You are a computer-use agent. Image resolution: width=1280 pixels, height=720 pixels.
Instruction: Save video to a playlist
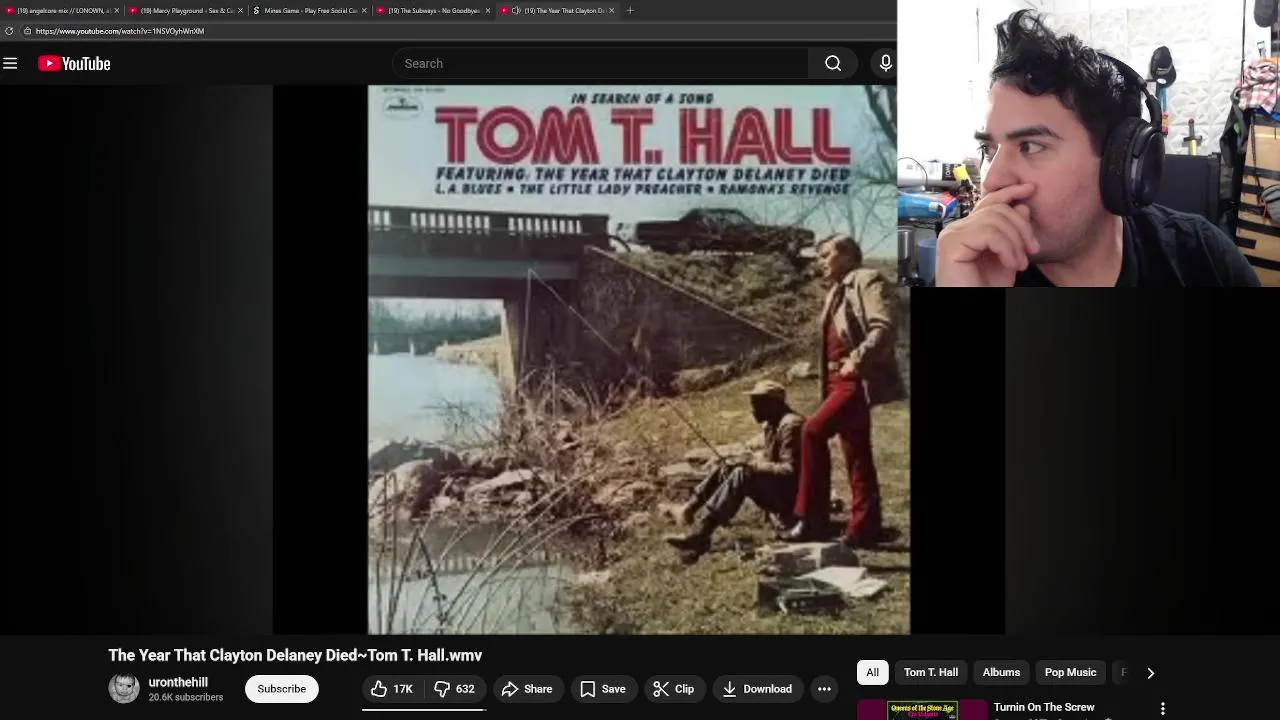point(603,689)
